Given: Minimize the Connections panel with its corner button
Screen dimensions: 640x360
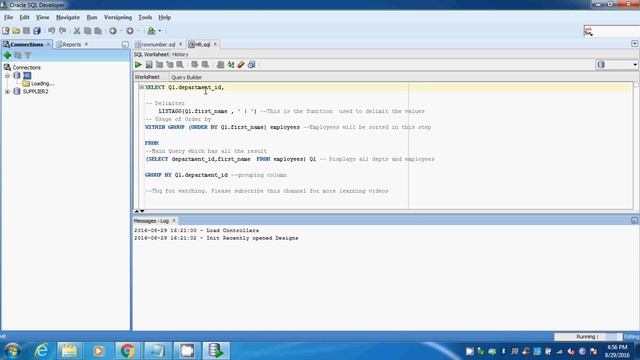Looking at the screenshot, I should pyautogui.click(x=125, y=44).
